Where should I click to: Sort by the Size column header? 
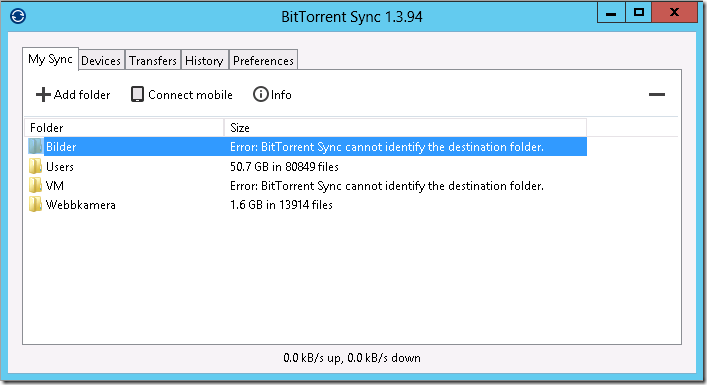click(x=405, y=128)
